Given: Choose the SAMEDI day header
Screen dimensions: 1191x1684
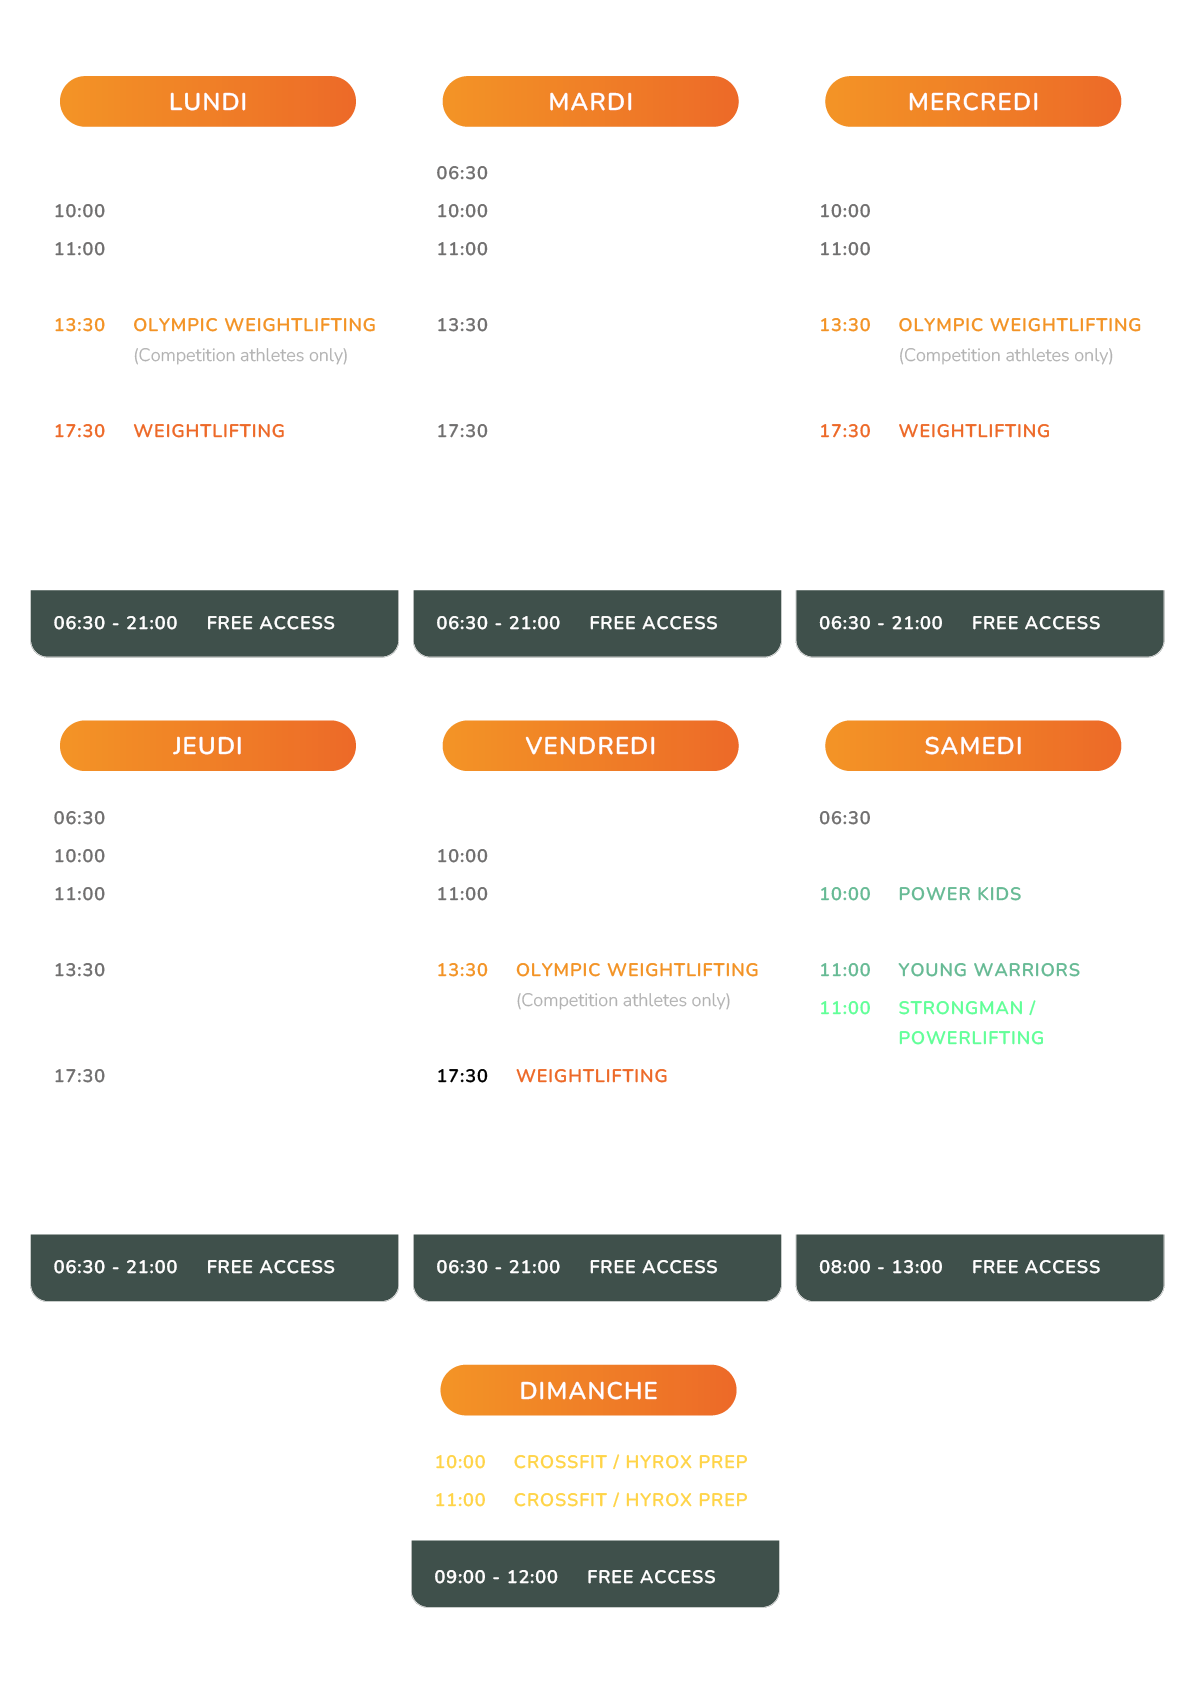Looking at the screenshot, I should pos(972,746).
